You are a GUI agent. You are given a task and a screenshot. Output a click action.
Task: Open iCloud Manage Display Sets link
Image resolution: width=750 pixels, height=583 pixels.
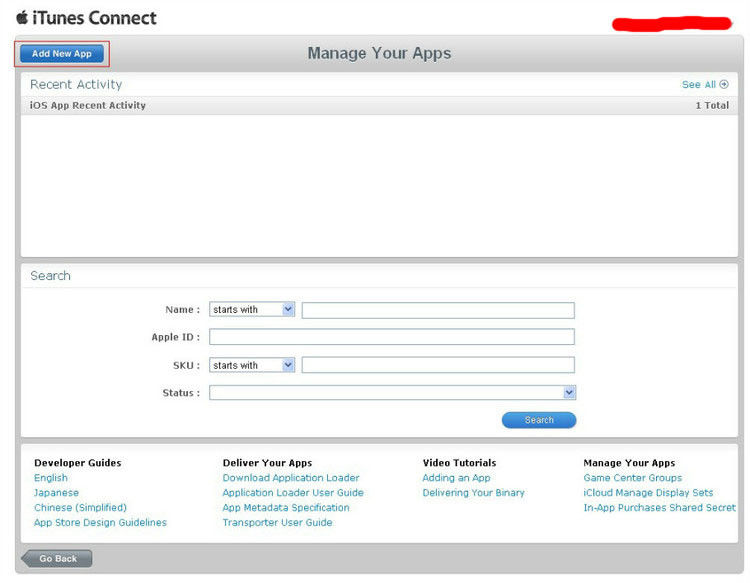click(648, 493)
